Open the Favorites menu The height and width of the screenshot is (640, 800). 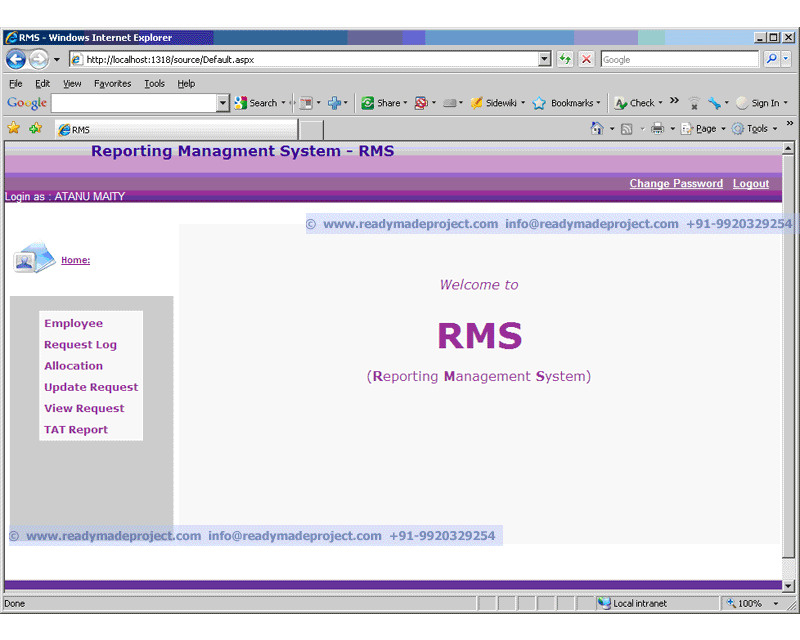[112, 83]
